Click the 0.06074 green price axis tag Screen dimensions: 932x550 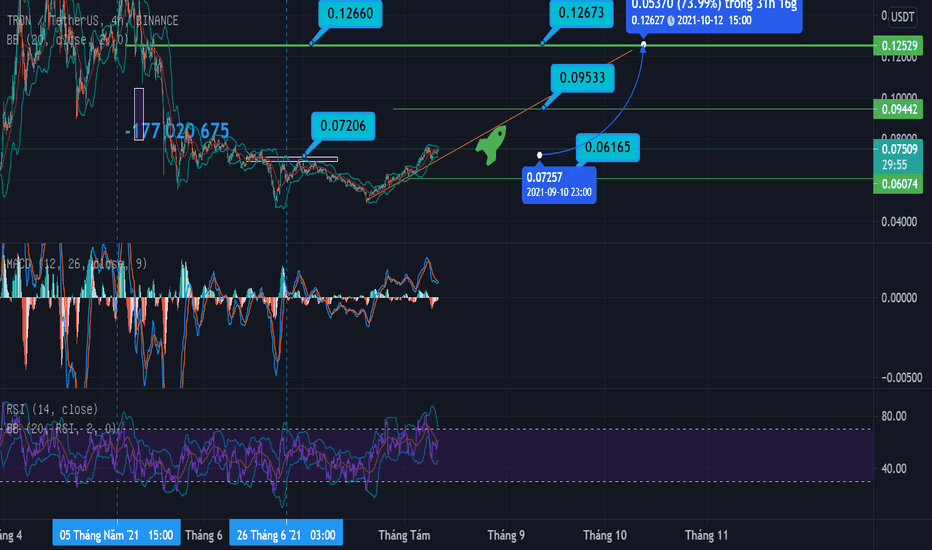[x=898, y=184]
